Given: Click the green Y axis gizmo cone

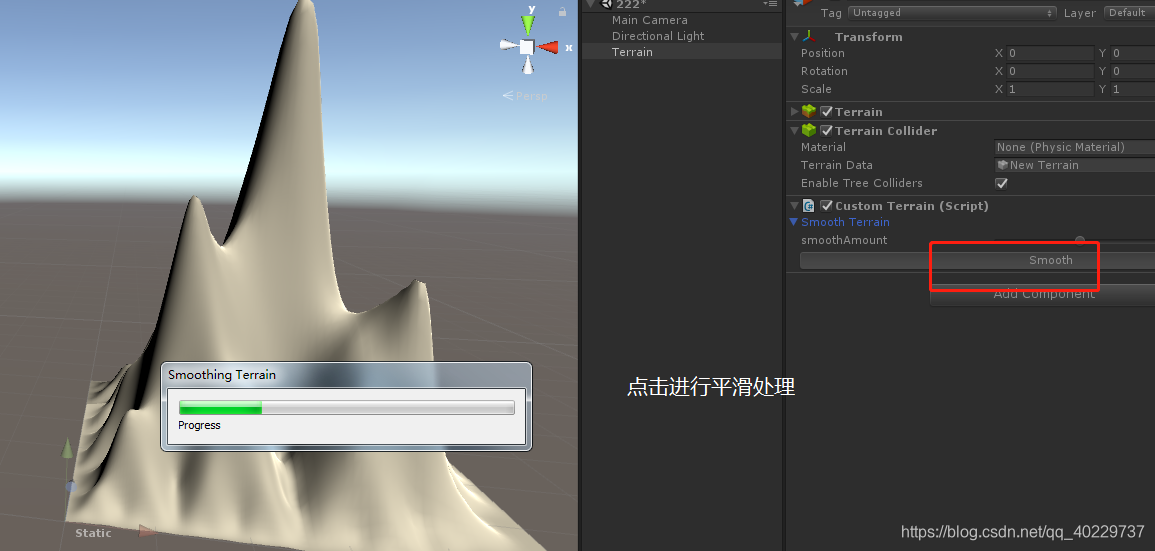Looking at the screenshot, I should [x=528, y=24].
